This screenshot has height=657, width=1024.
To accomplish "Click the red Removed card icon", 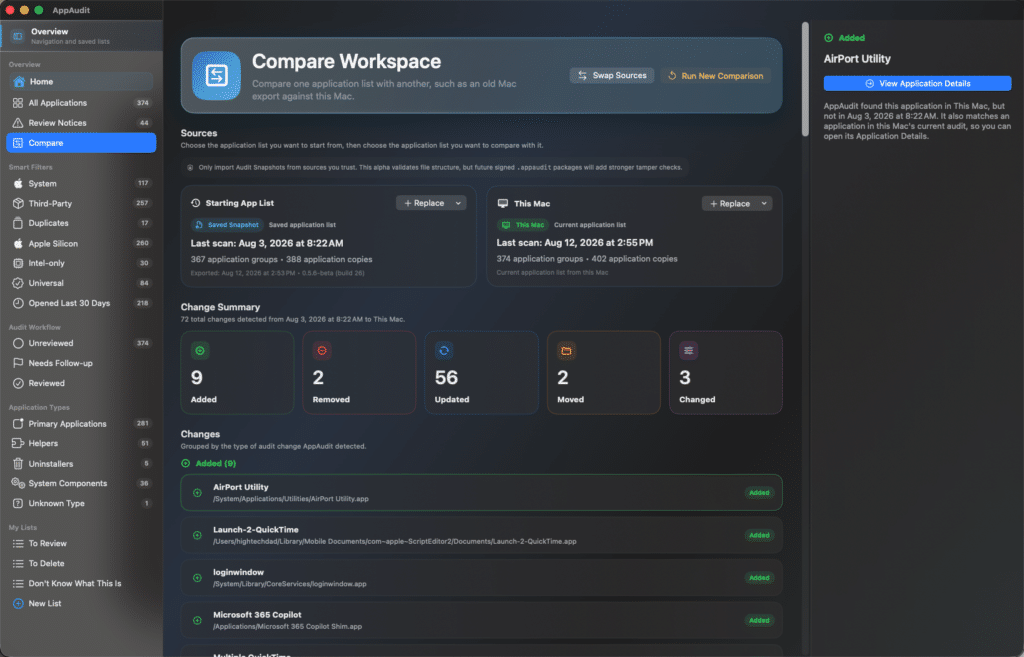I will 322,351.
